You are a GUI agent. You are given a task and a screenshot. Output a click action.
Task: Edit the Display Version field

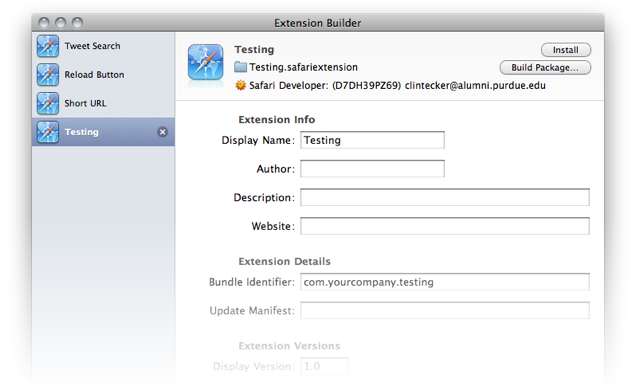pos(324,366)
